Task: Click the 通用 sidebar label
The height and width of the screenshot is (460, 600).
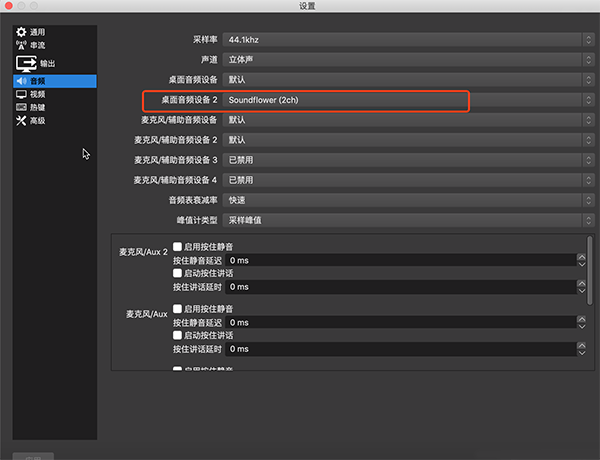Action: (x=38, y=32)
